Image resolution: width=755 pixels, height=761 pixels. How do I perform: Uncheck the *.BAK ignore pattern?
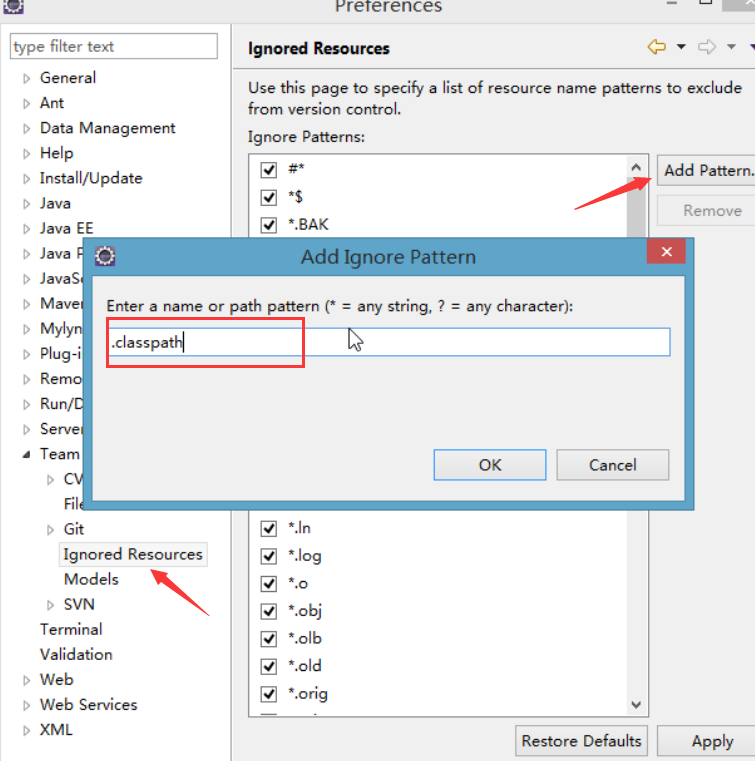268,225
